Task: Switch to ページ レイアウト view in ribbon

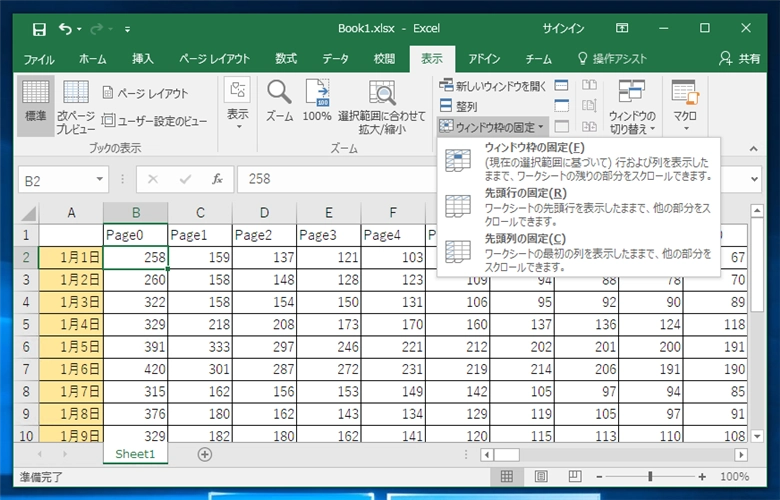Action: click(145, 93)
